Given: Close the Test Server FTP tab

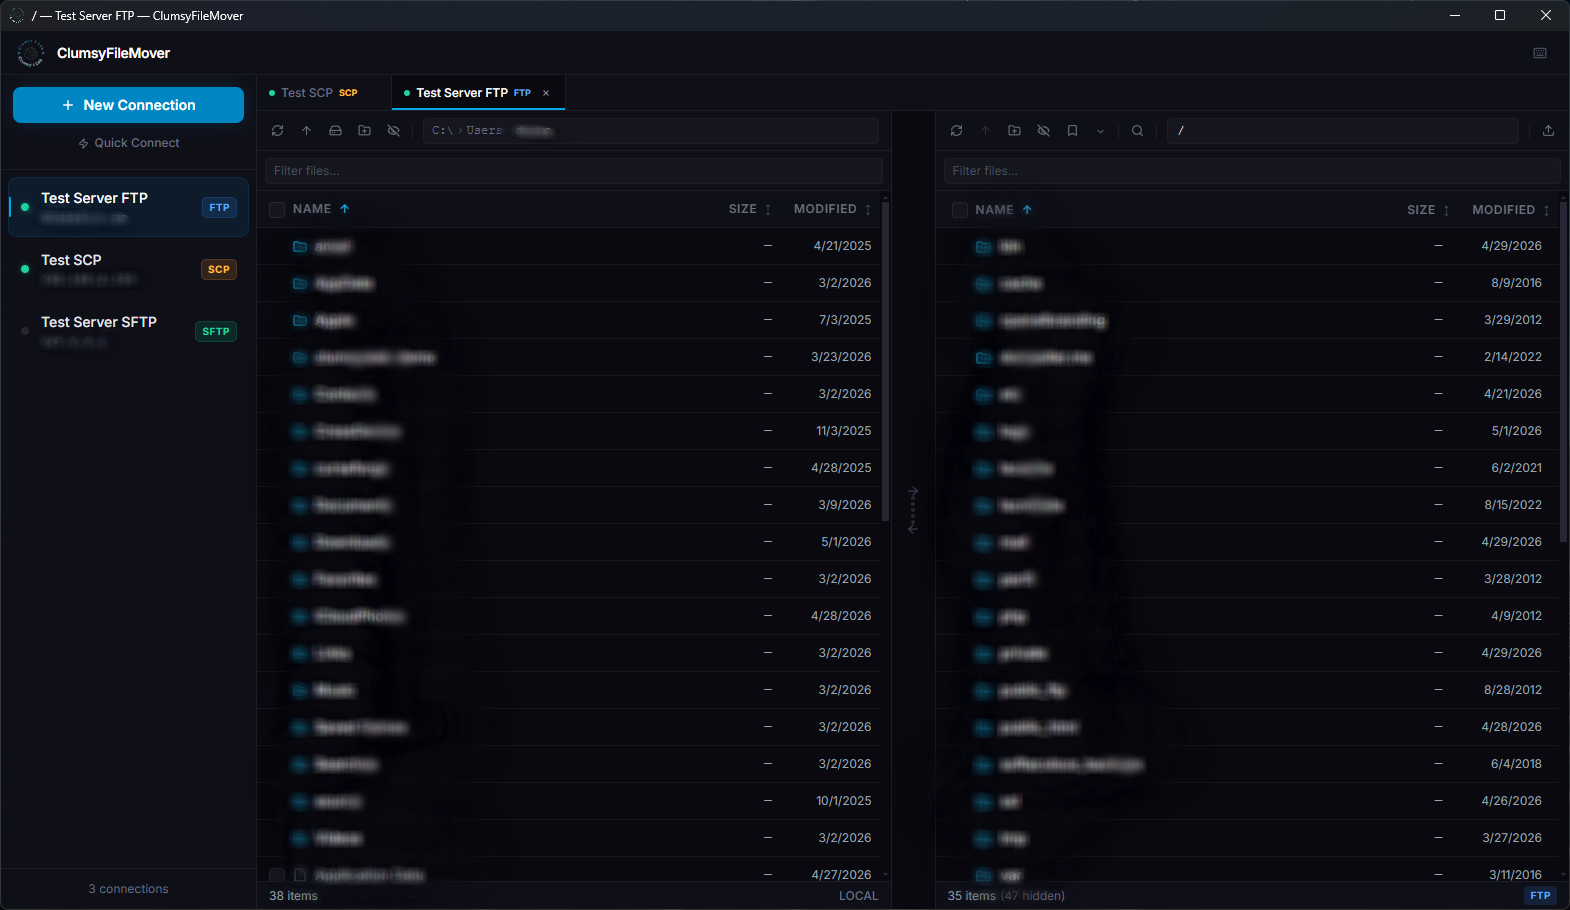Looking at the screenshot, I should tap(546, 93).
